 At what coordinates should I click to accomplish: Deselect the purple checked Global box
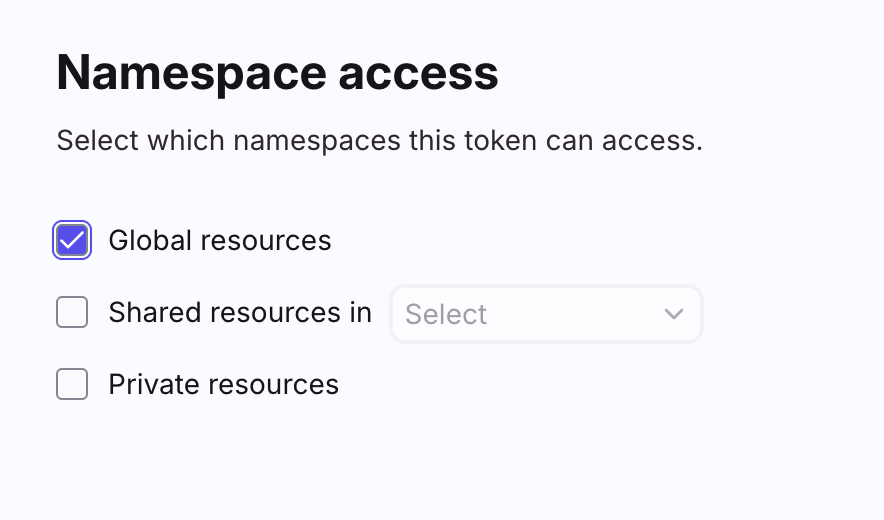tap(72, 241)
